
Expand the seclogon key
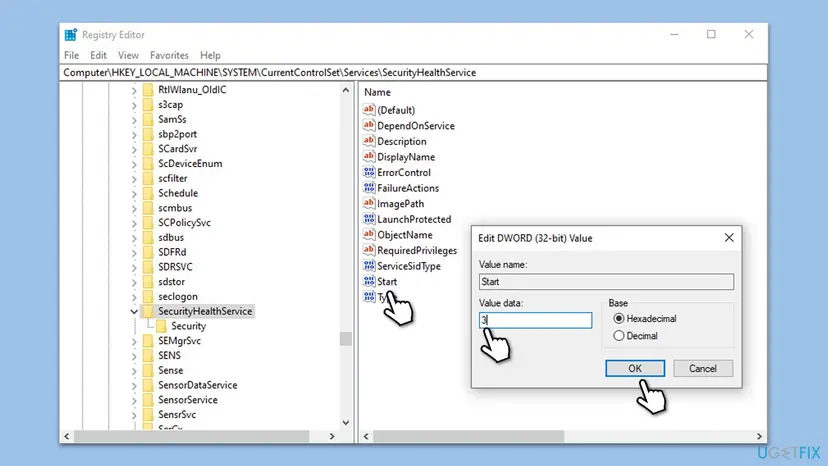pyautogui.click(x=134, y=297)
